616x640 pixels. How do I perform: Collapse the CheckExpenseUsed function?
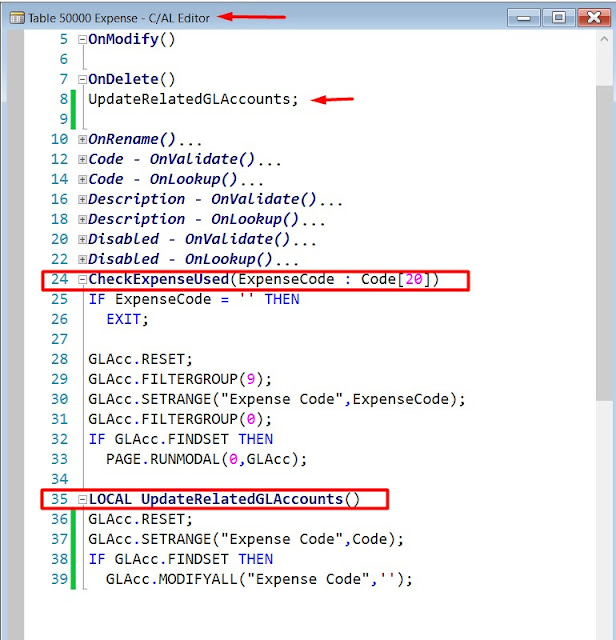coord(82,280)
